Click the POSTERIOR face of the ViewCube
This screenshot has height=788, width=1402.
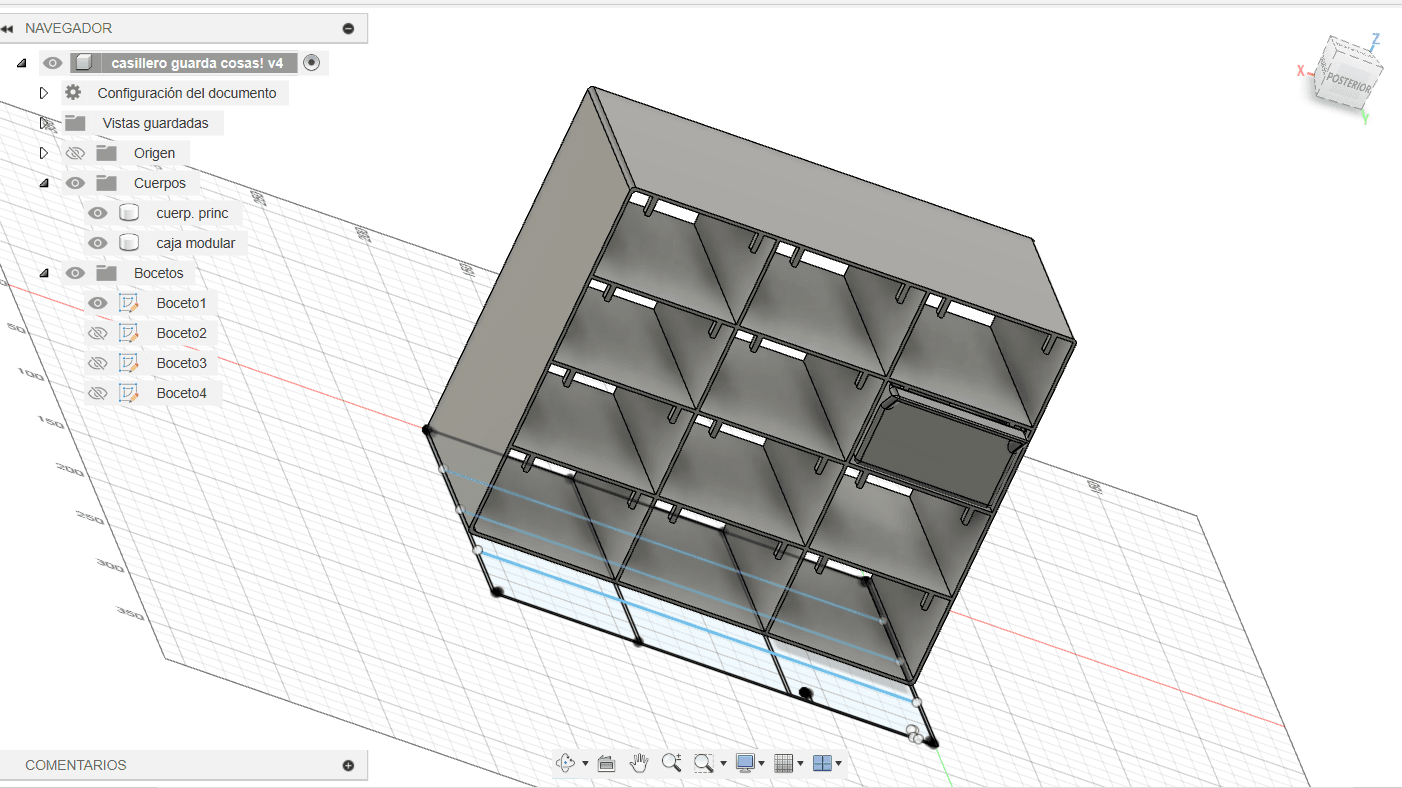coord(1348,85)
